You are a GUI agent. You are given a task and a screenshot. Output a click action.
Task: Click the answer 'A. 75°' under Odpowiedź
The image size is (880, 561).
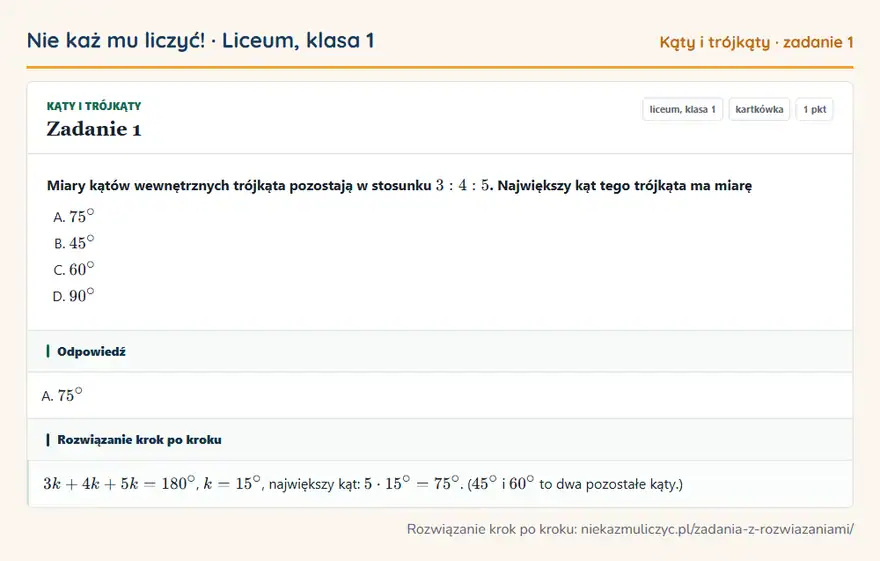62,395
